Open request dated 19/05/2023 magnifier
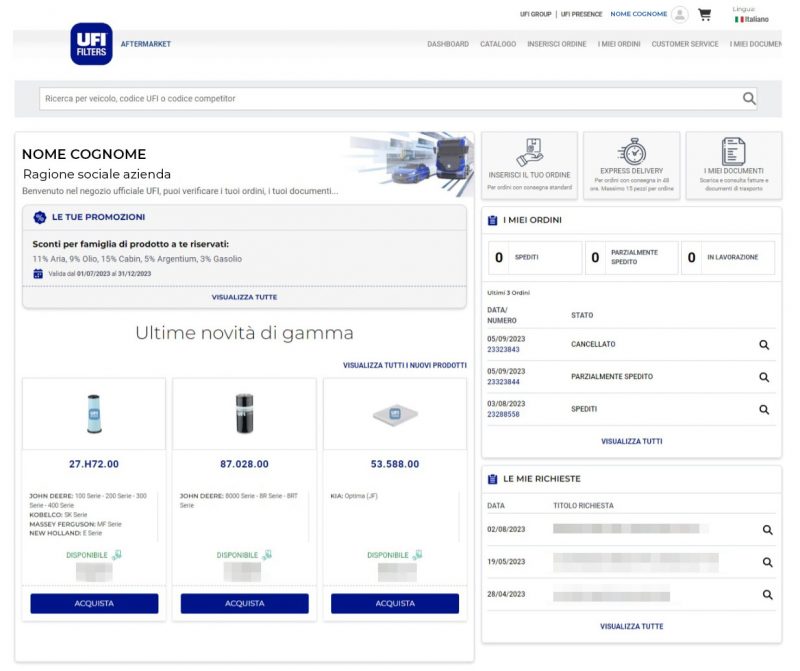The height and width of the screenshot is (671, 800). pyautogui.click(x=767, y=562)
